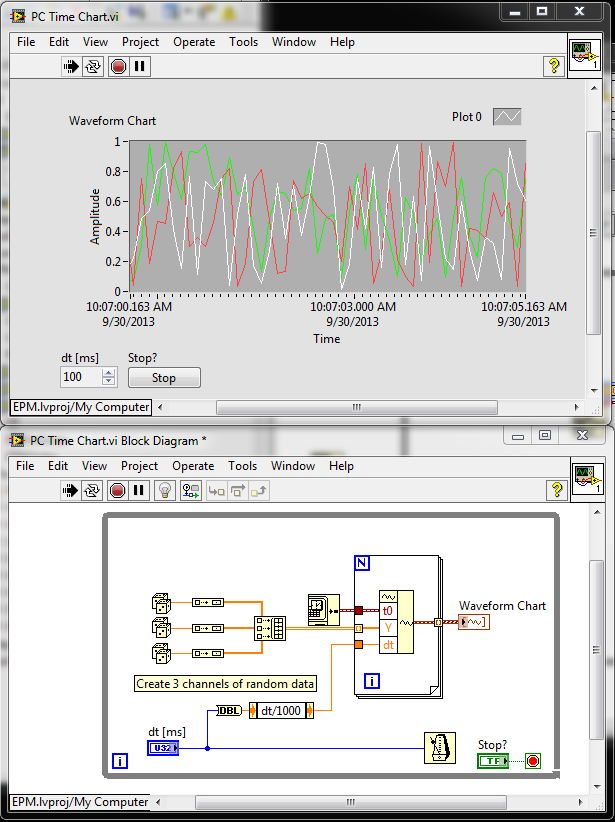Select the Waveform Chart indicator terminal
The height and width of the screenshot is (822, 615).
[474, 622]
